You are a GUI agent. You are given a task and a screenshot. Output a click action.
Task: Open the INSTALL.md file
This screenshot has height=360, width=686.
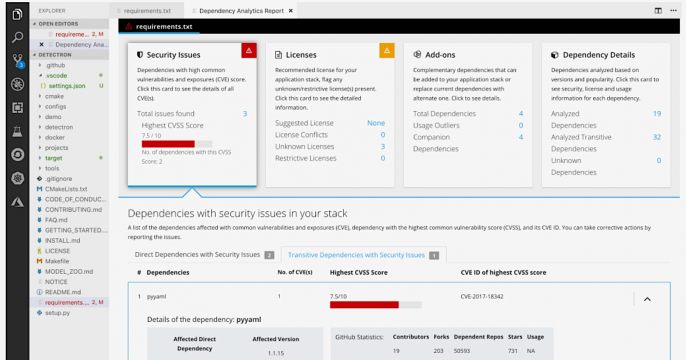click(63, 241)
